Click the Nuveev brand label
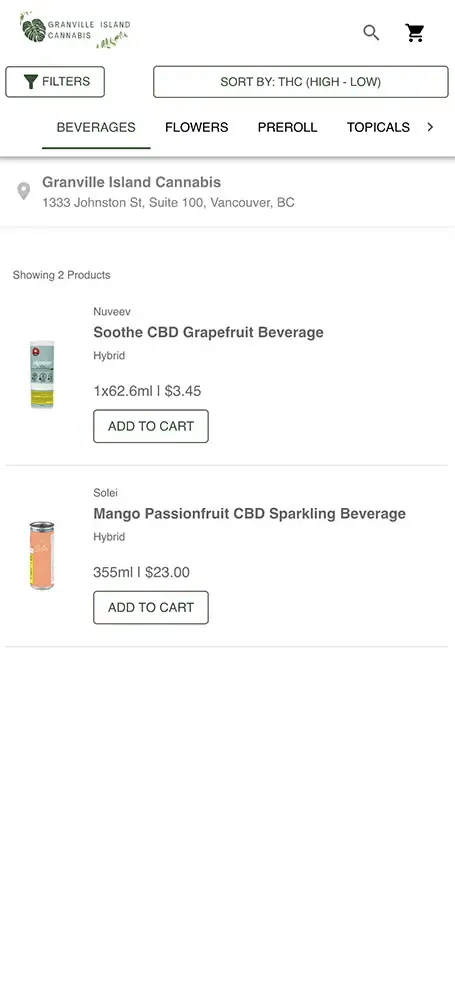 tap(112, 312)
